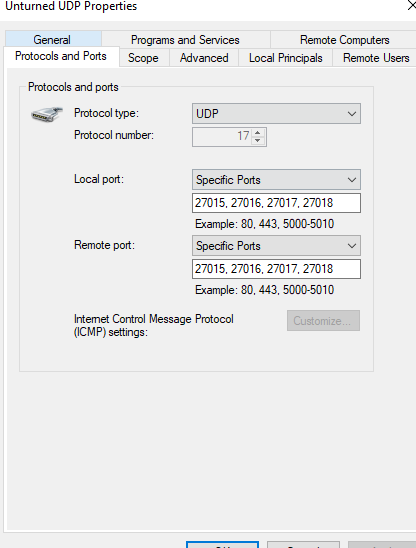Select the Remote Users tab
Viewport: 416px width, 548px height.
375,58
